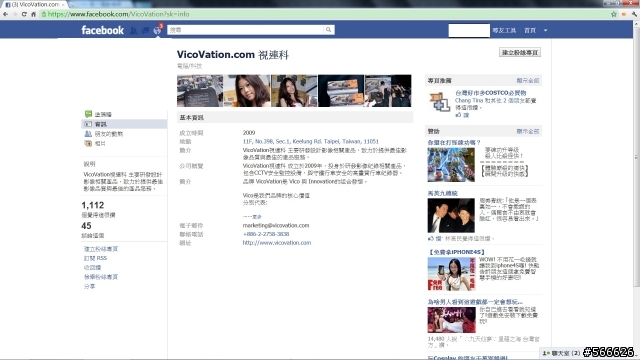Click the thumbs-up like icon under COSTCO

tap(458, 115)
